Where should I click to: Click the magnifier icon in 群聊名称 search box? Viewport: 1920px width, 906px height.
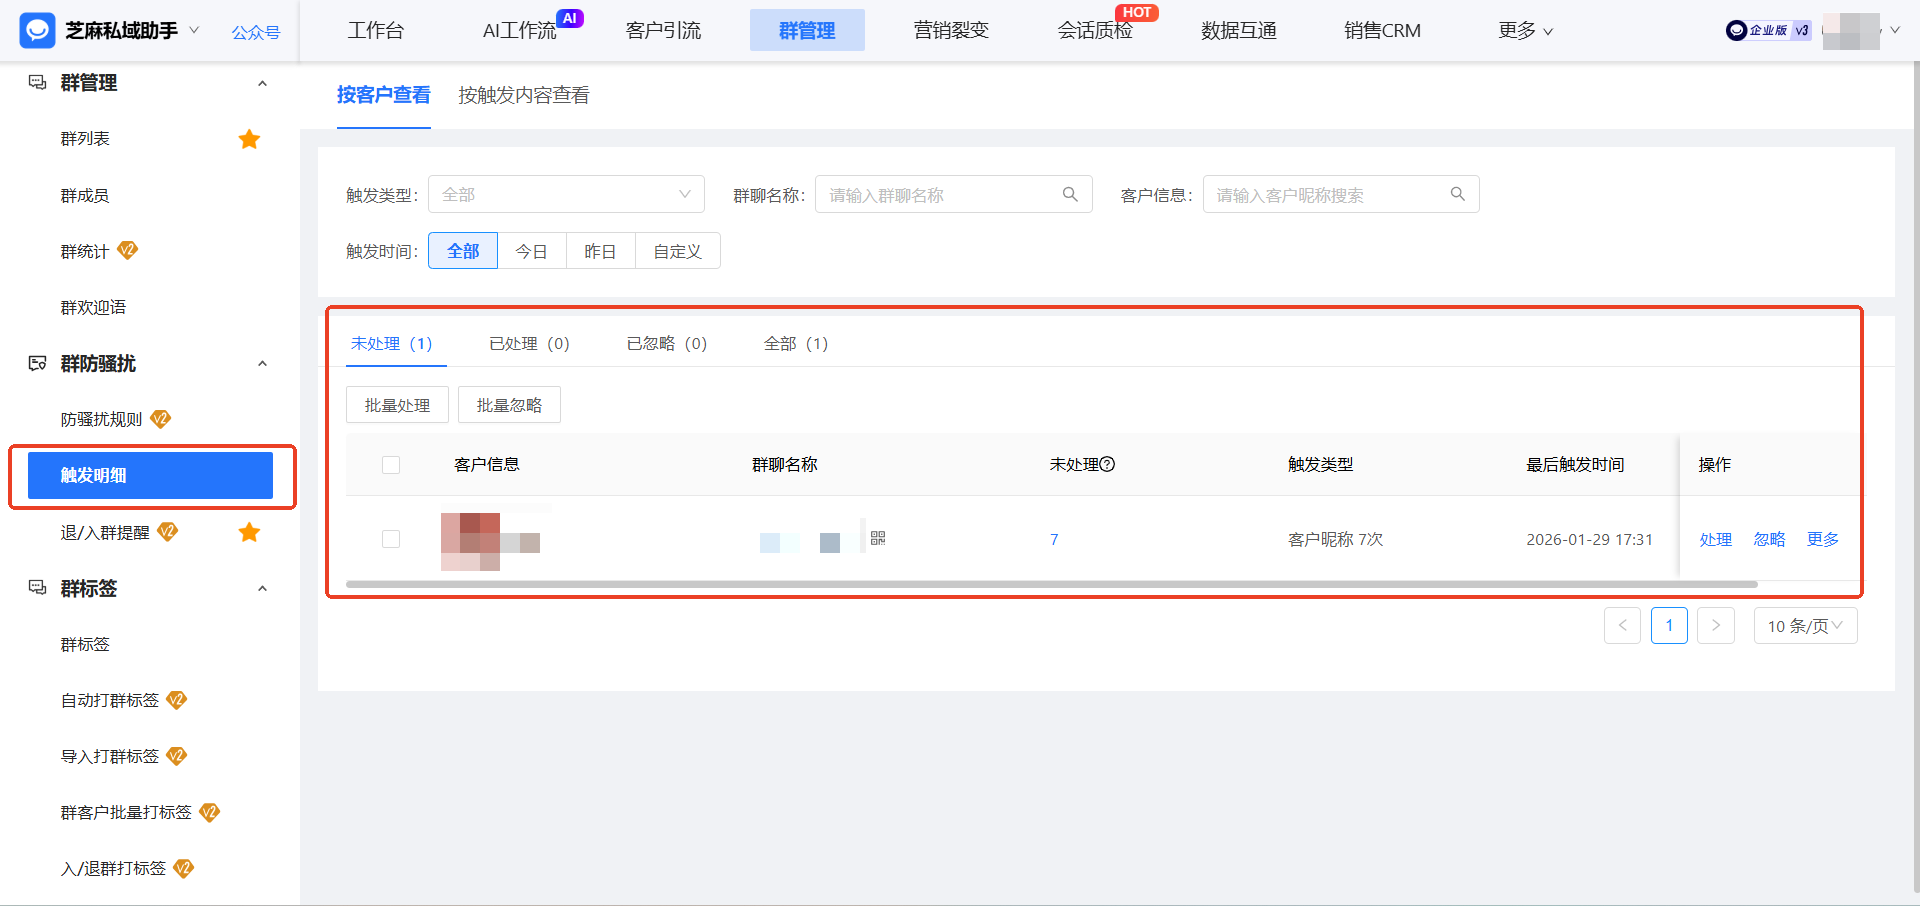point(1069,194)
